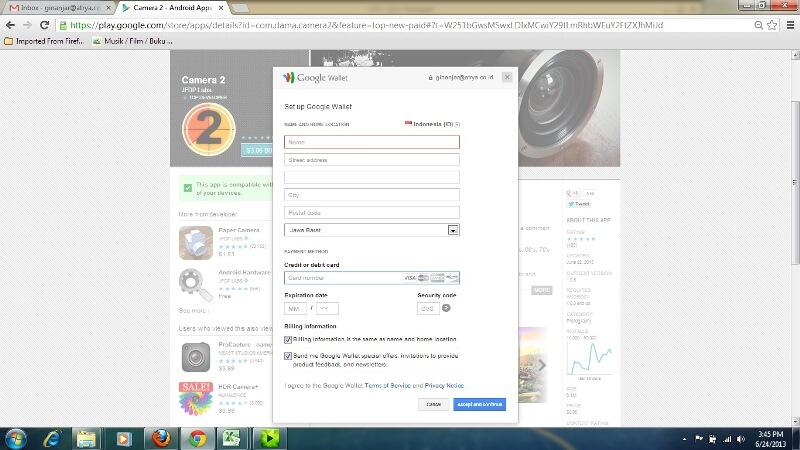Click the YY expiration year field
This screenshot has height=450, width=800.
point(328,309)
